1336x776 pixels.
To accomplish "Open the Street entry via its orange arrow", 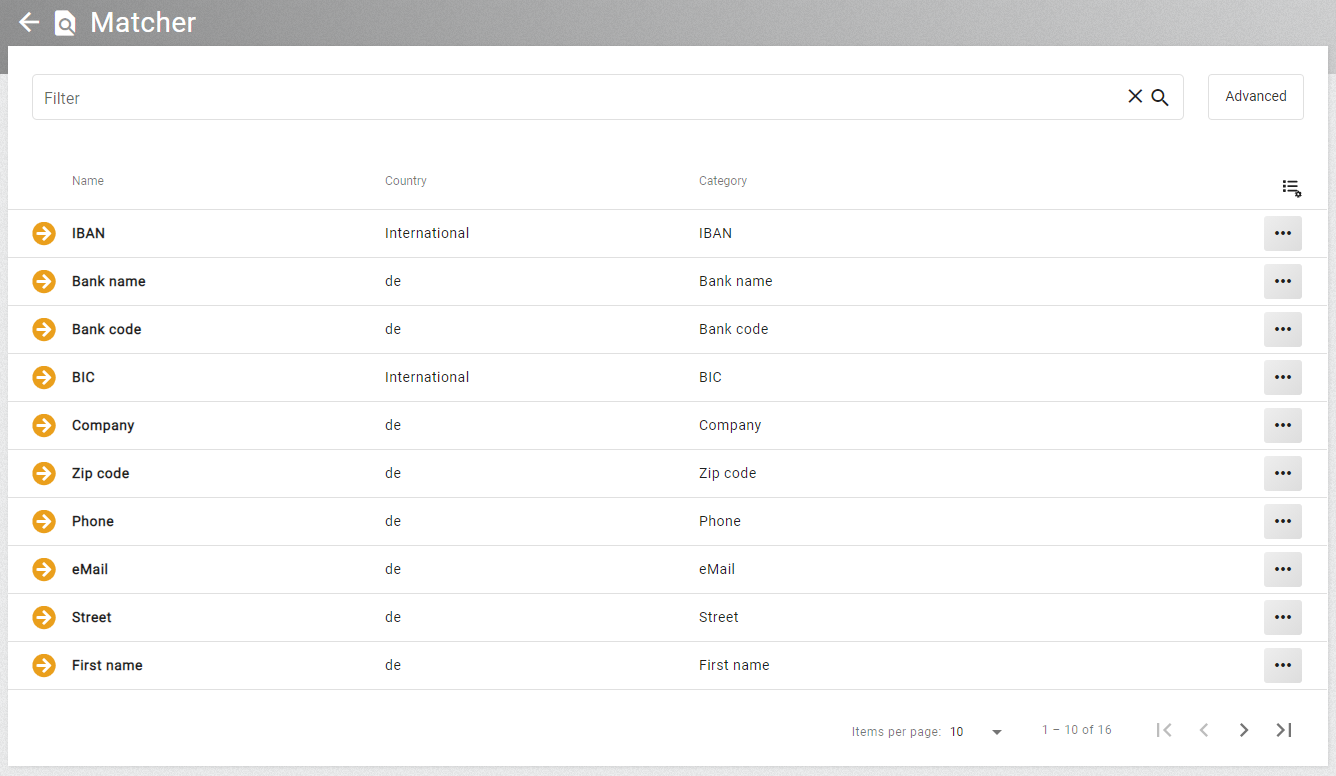I will 43,617.
